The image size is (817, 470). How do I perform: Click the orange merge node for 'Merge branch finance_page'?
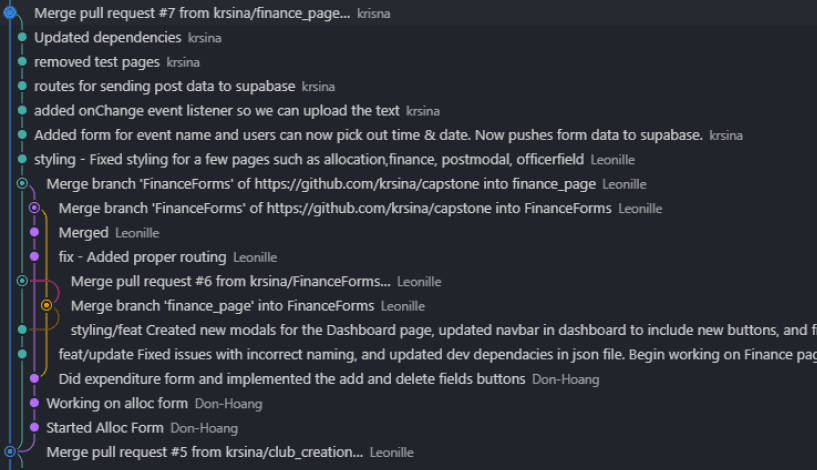click(46, 305)
